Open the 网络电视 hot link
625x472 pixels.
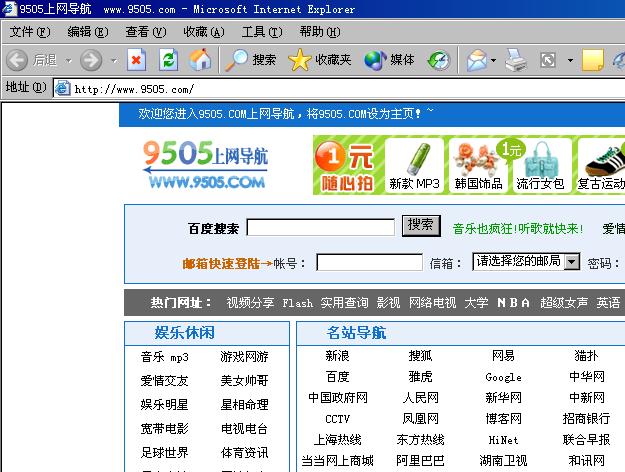click(x=432, y=303)
